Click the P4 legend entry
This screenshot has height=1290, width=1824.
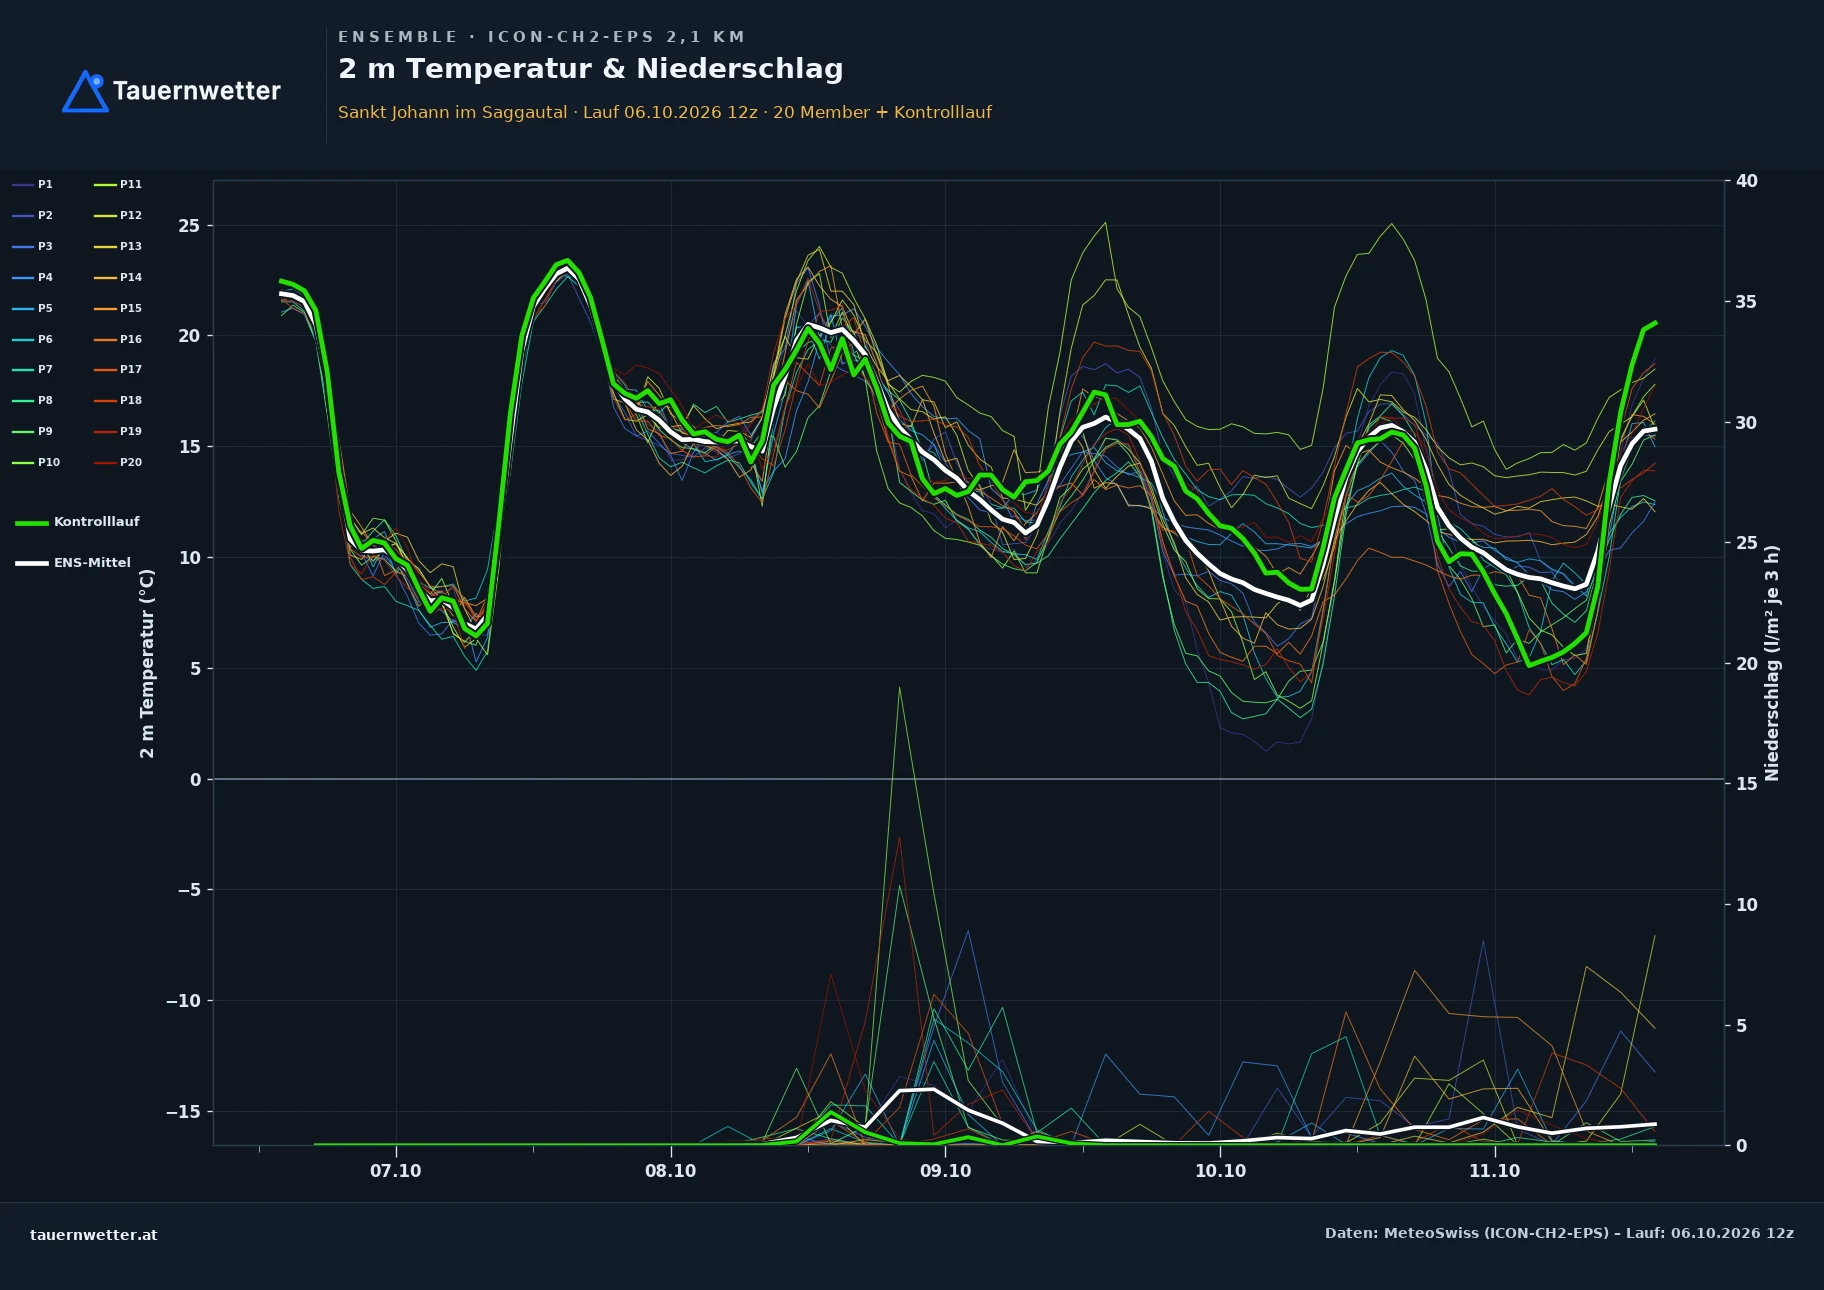33,277
